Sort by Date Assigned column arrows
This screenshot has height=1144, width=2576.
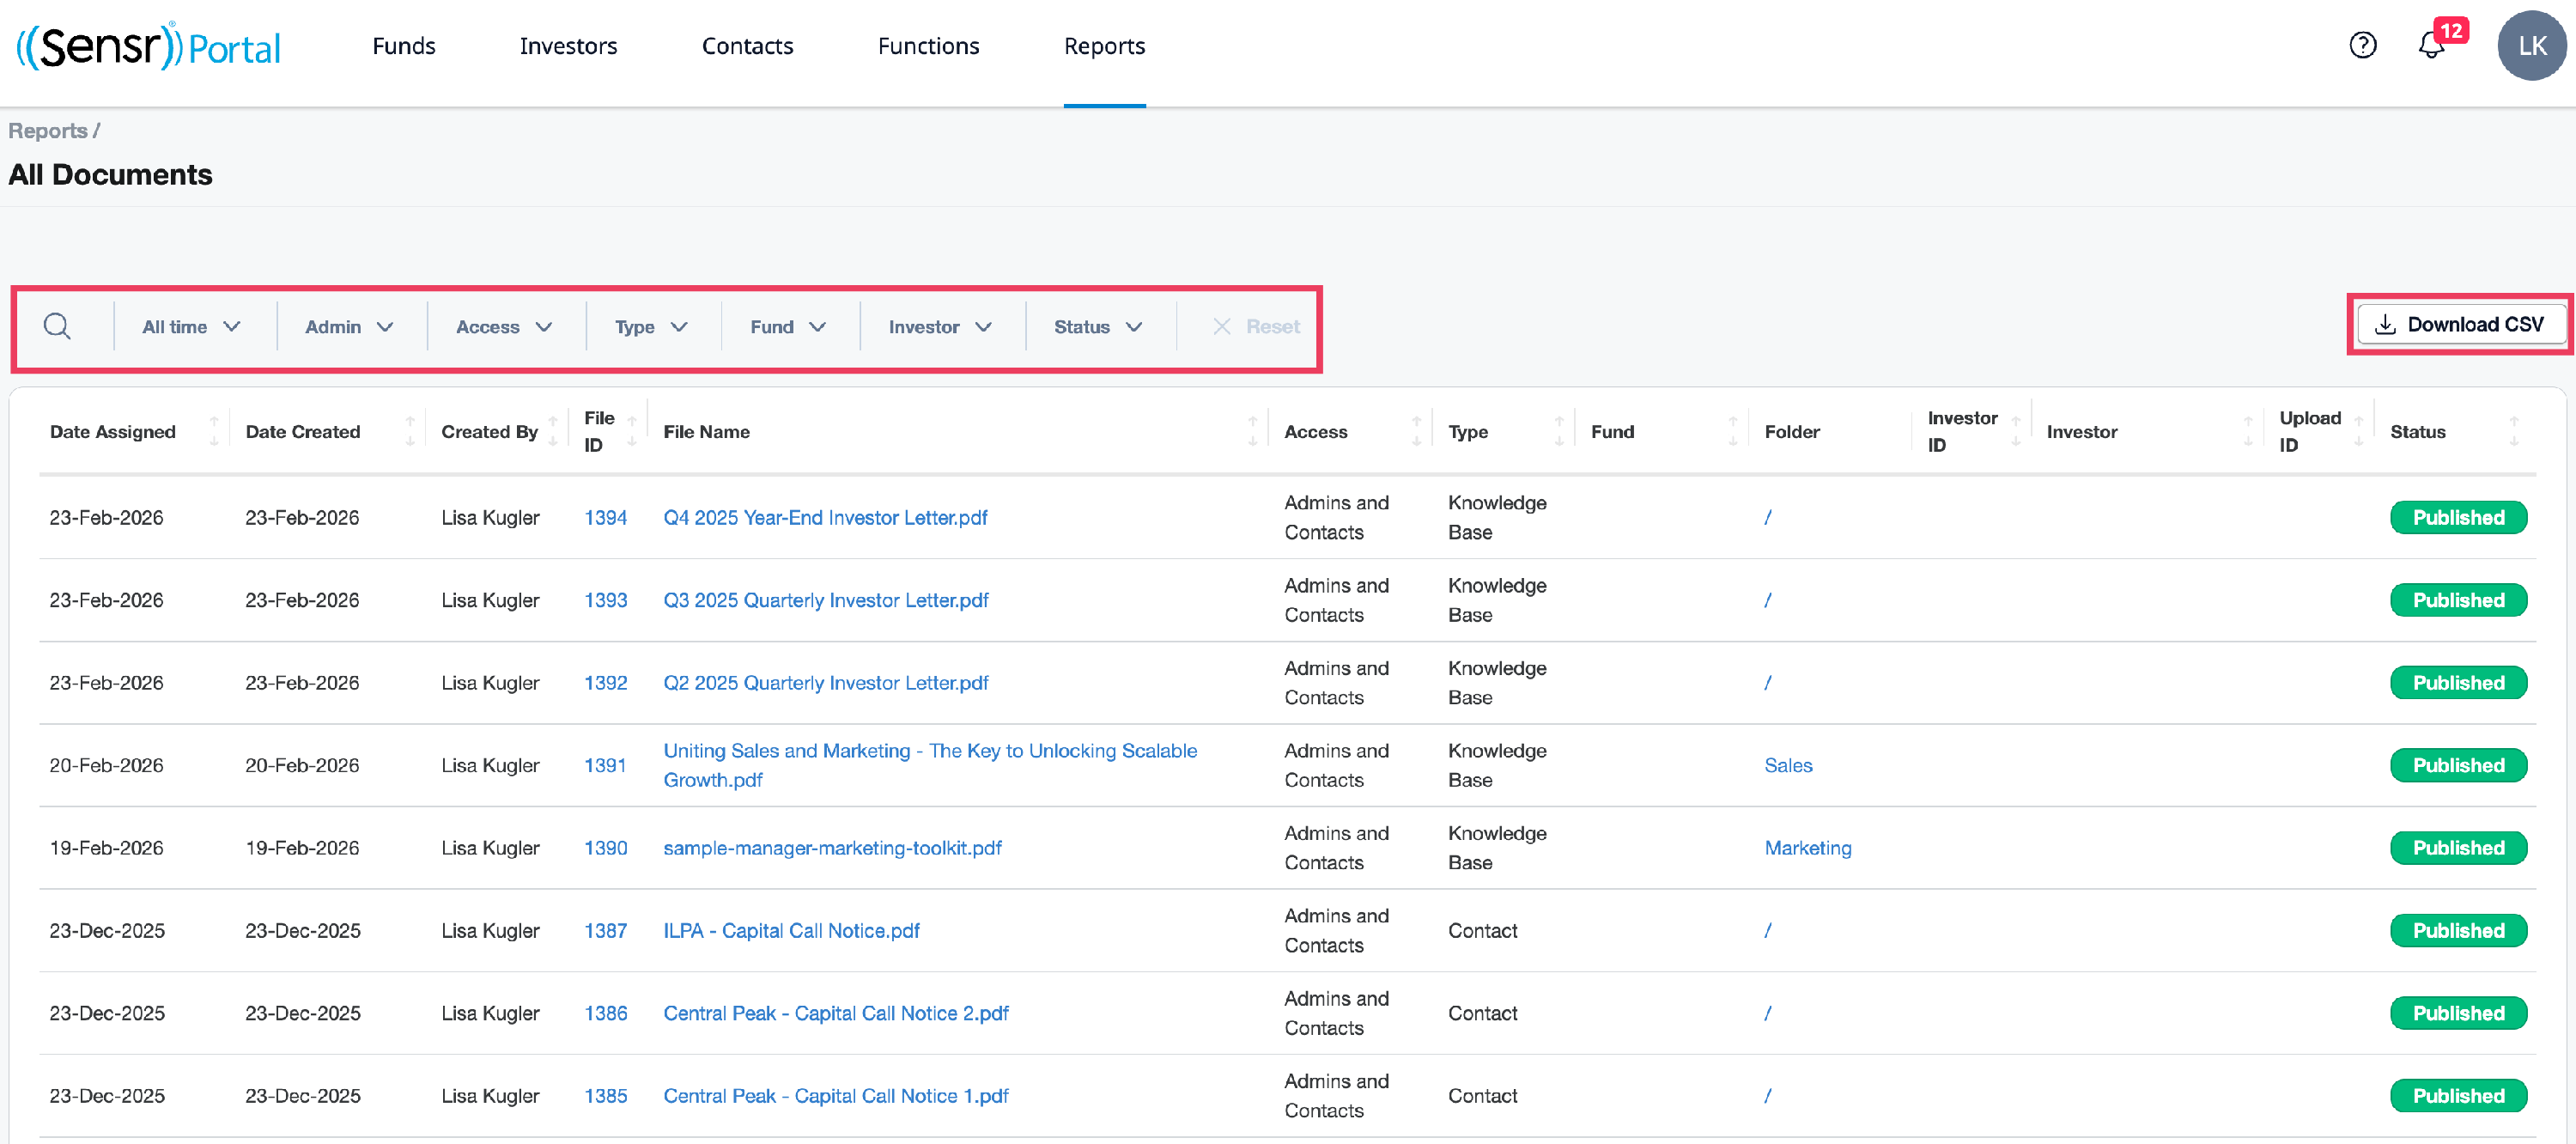(213, 431)
